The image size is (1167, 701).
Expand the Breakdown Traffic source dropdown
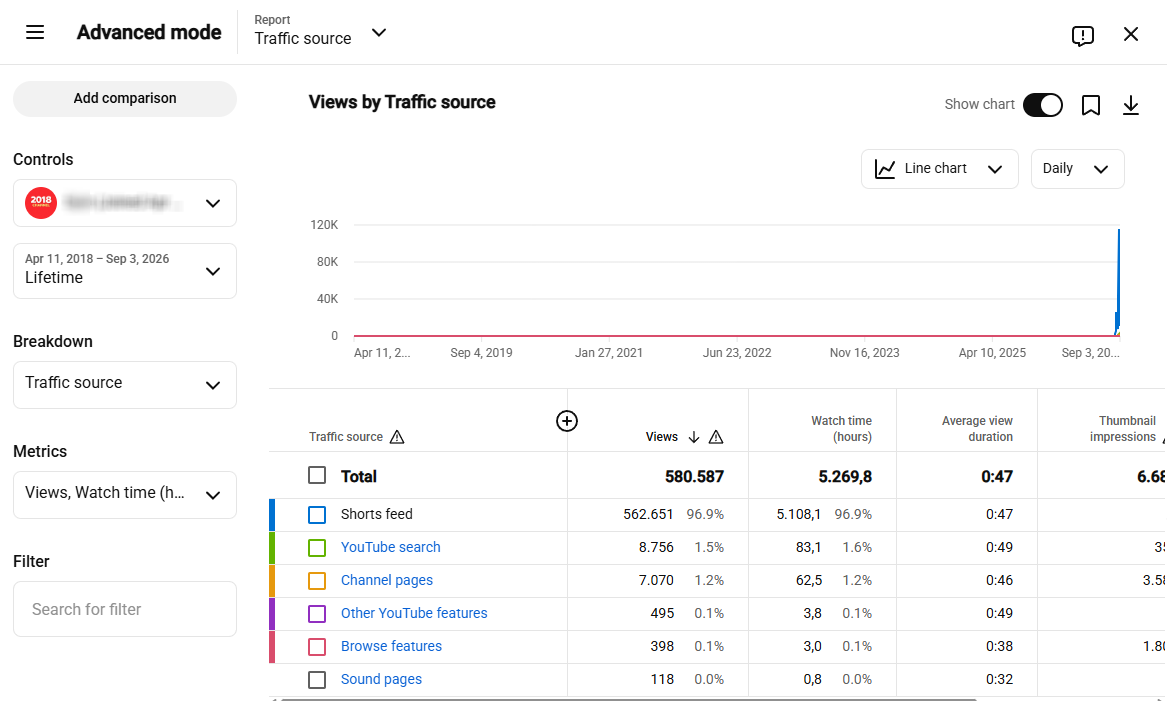(125, 385)
